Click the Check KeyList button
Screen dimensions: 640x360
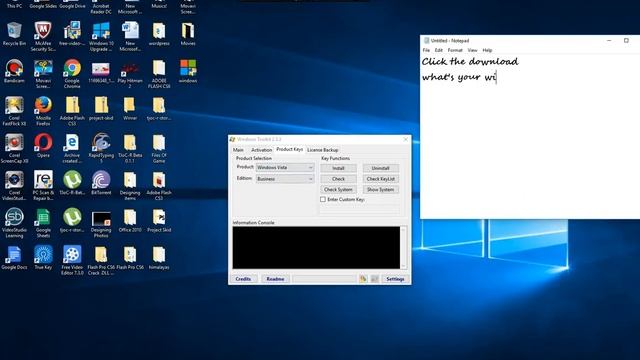pyautogui.click(x=380, y=179)
